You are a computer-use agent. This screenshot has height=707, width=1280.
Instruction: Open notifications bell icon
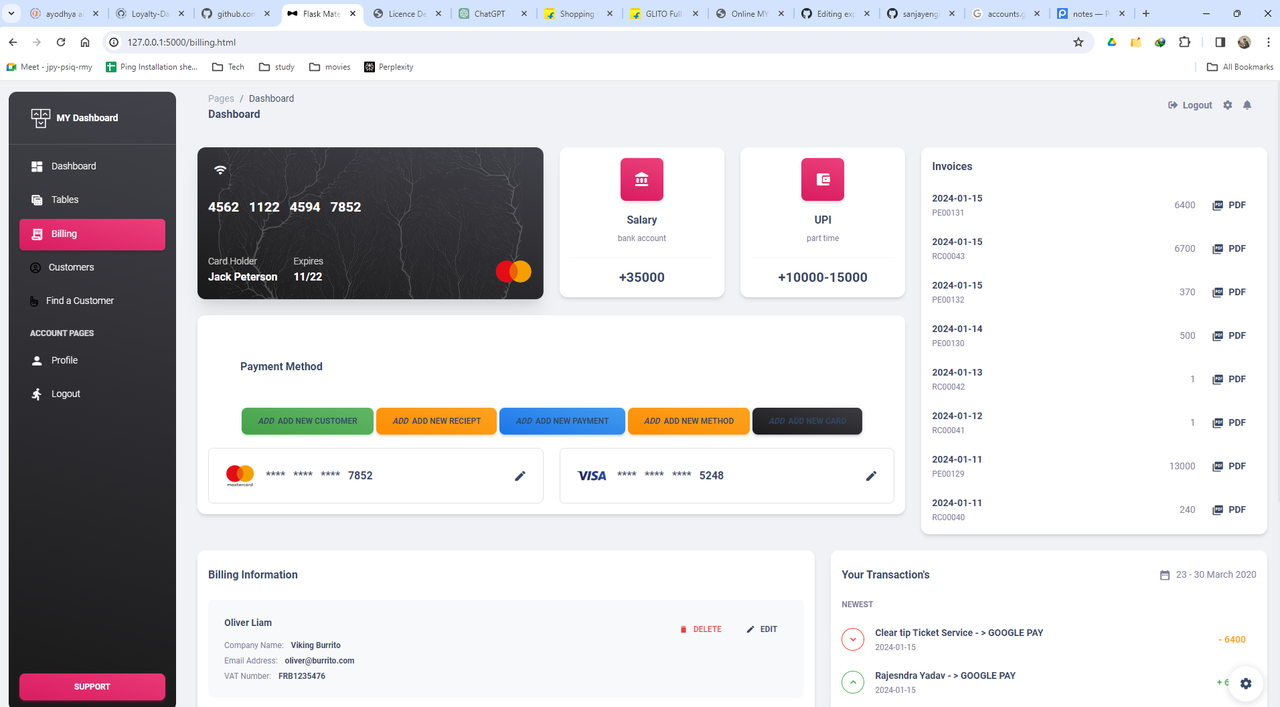click(1247, 105)
